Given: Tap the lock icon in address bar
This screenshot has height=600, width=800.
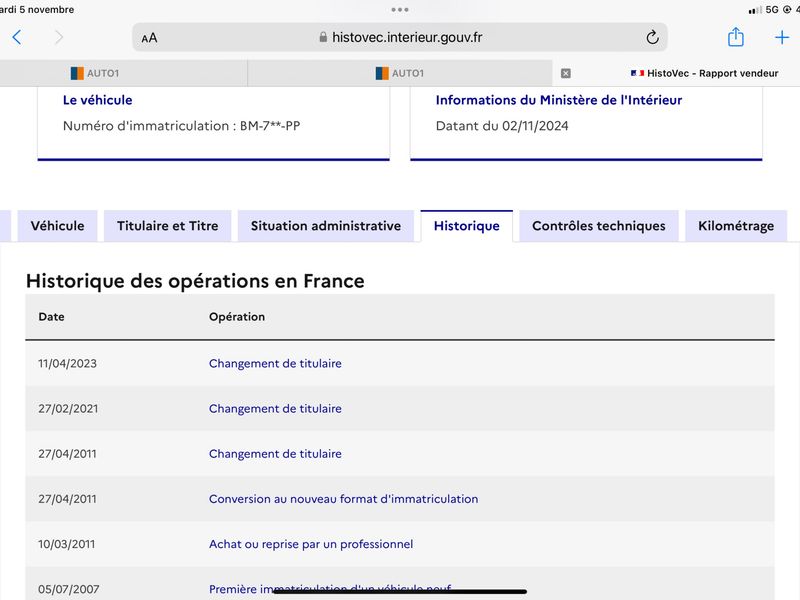Looking at the screenshot, I should point(323,37).
